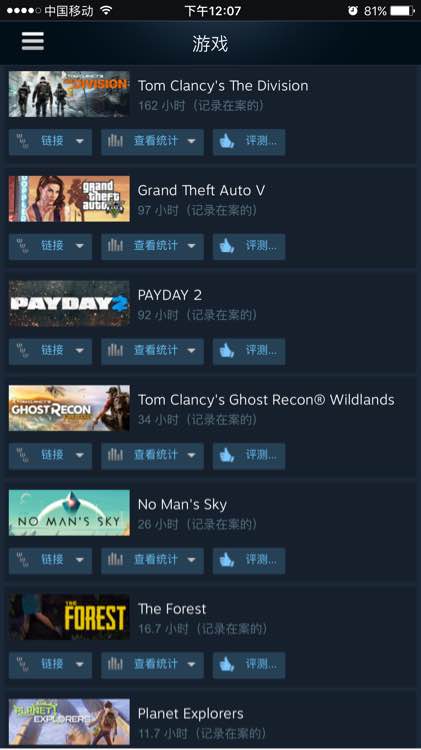The height and width of the screenshot is (750, 421).
Task: Click stats bar-chart icon for No Man's Sky
Action: [x=115, y=560]
